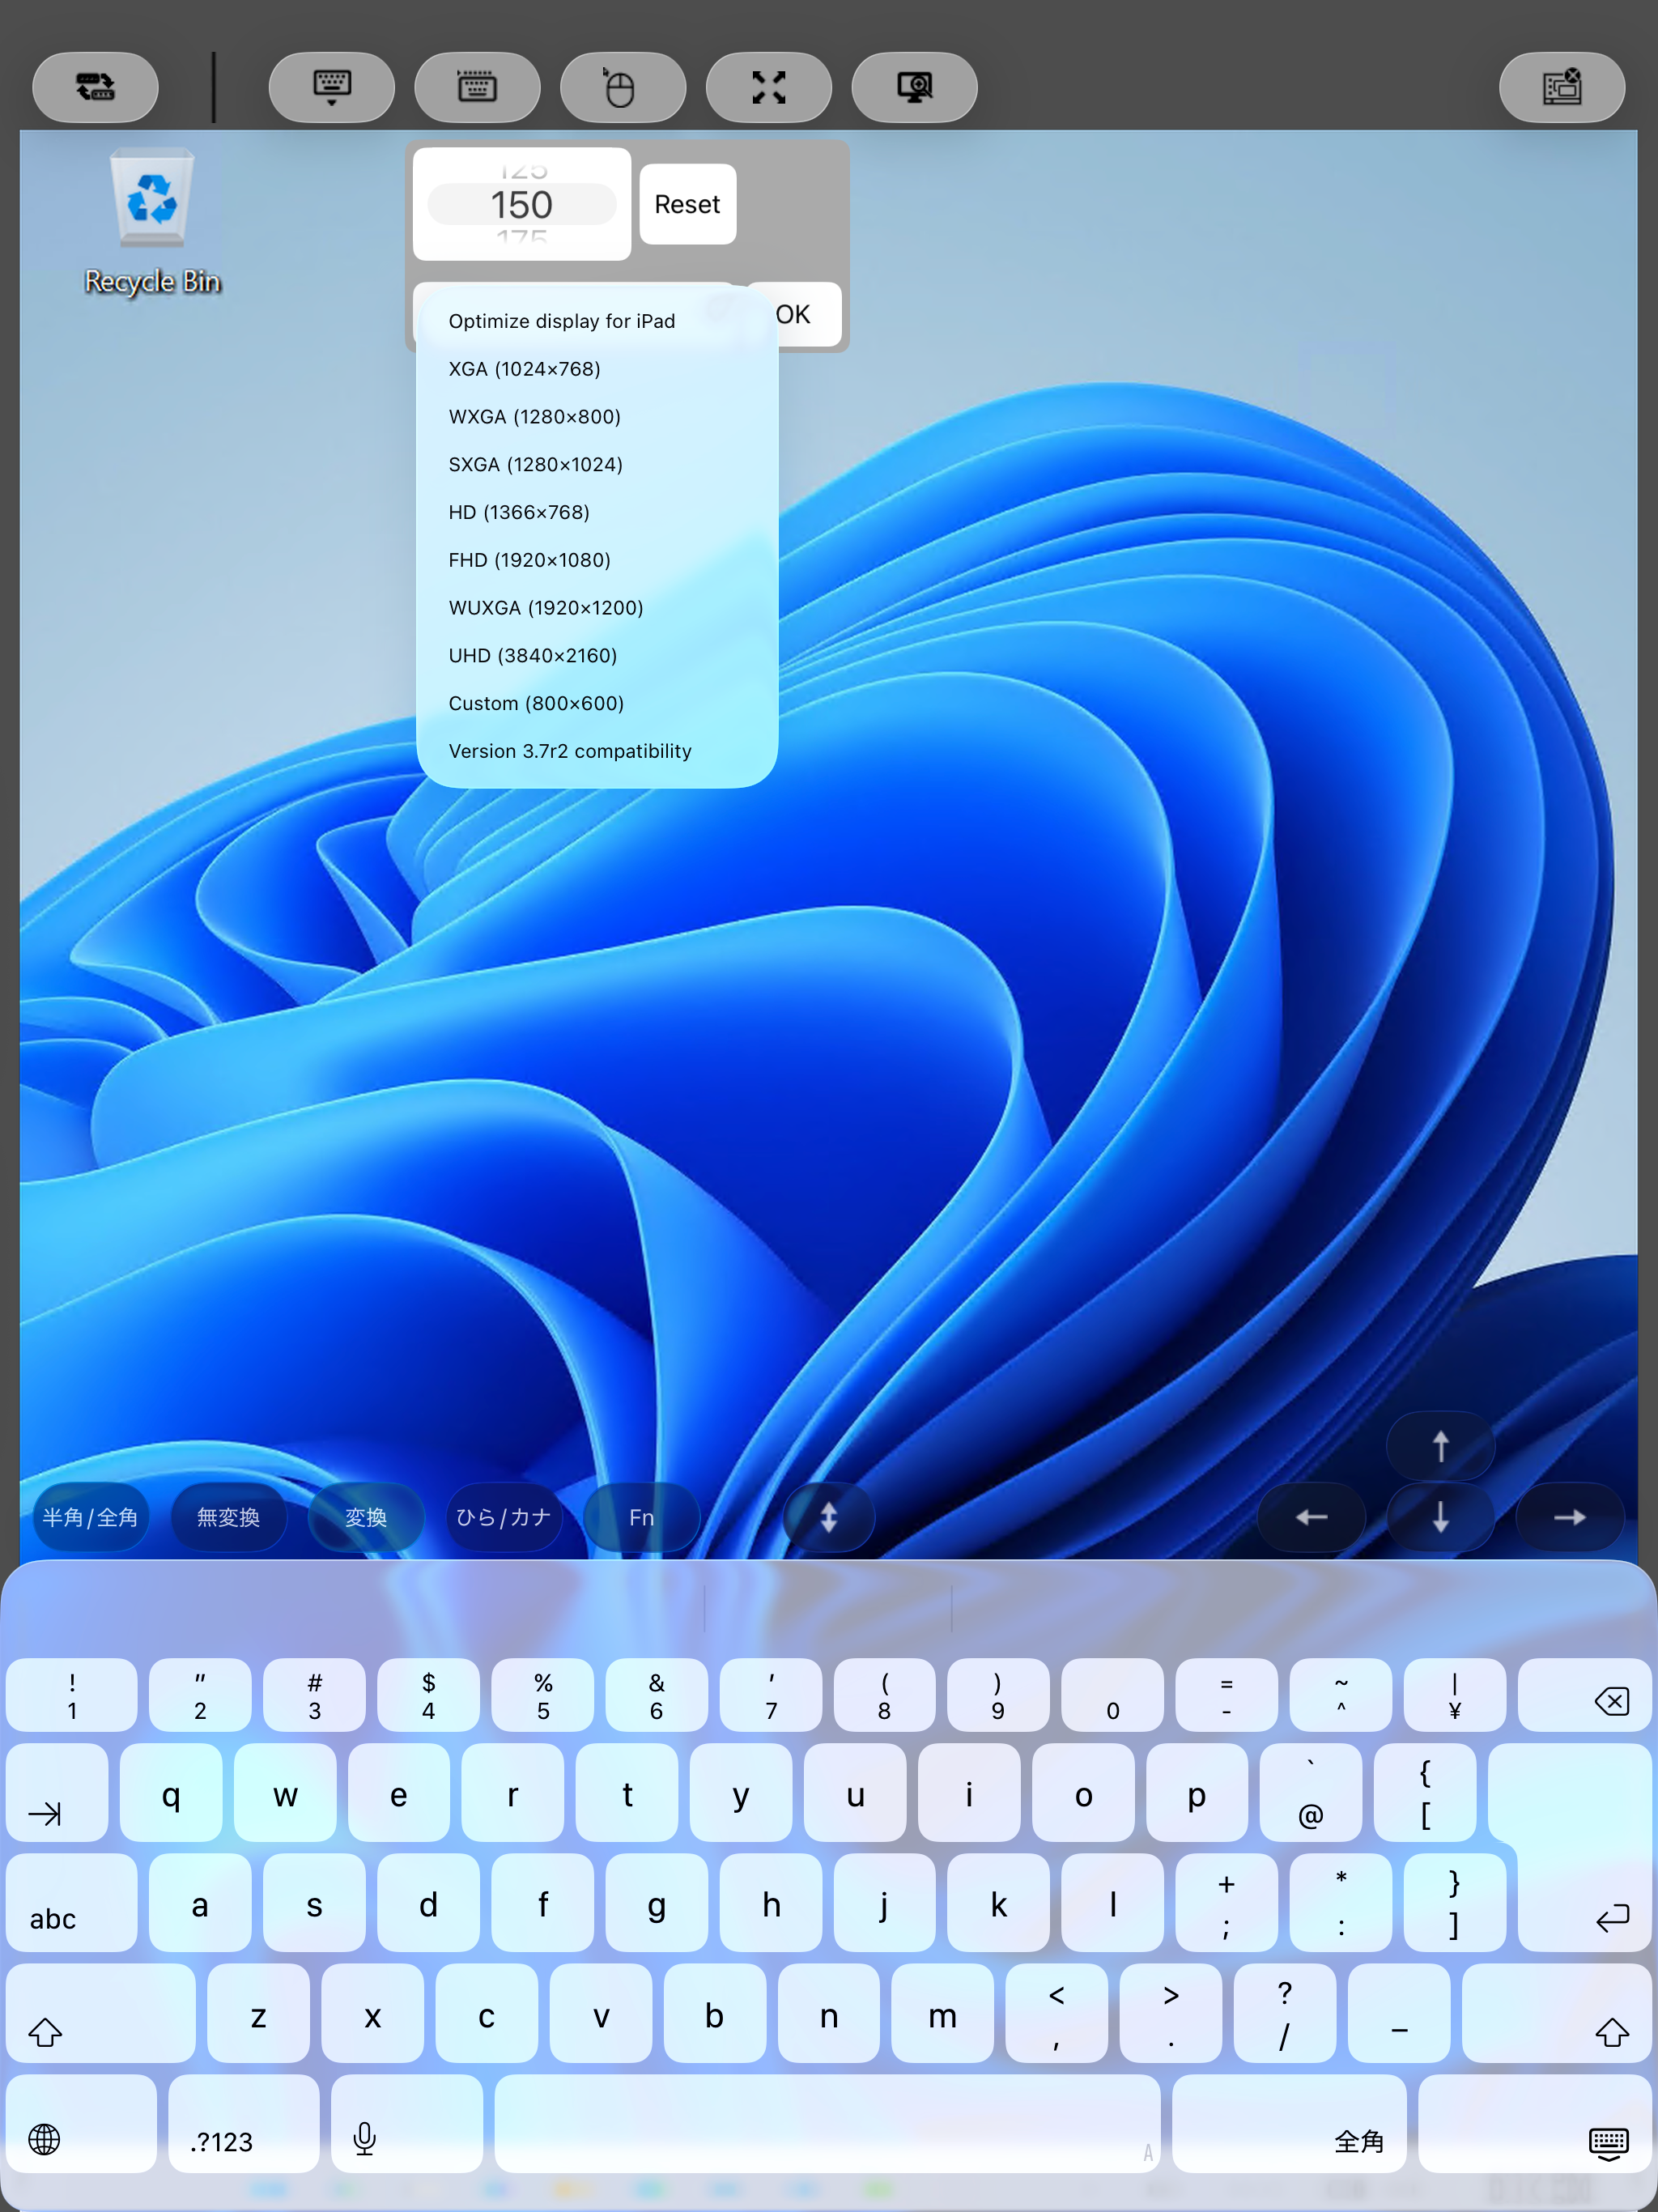Tap the 全角 key
Viewport: 1658px width, 2212px height.
[x=1289, y=2123]
